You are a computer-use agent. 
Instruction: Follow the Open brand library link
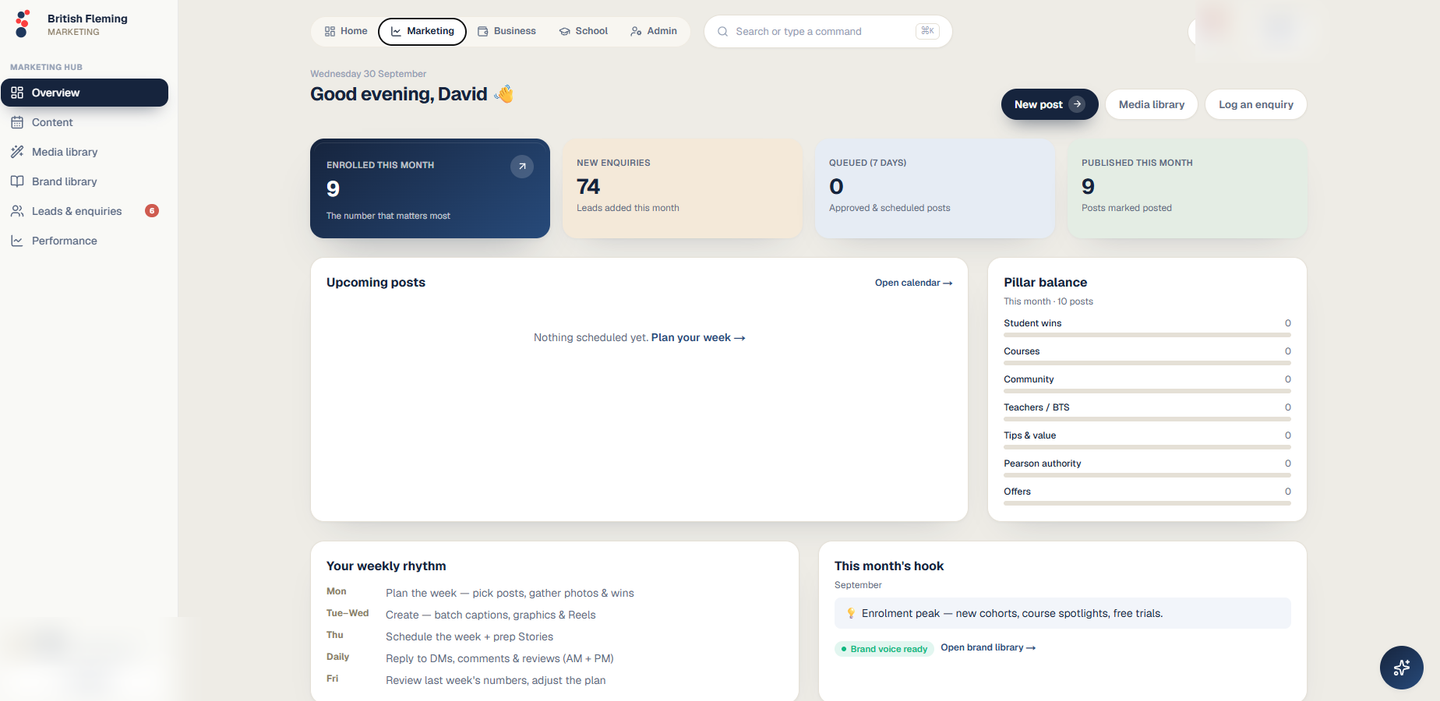[988, 648]
